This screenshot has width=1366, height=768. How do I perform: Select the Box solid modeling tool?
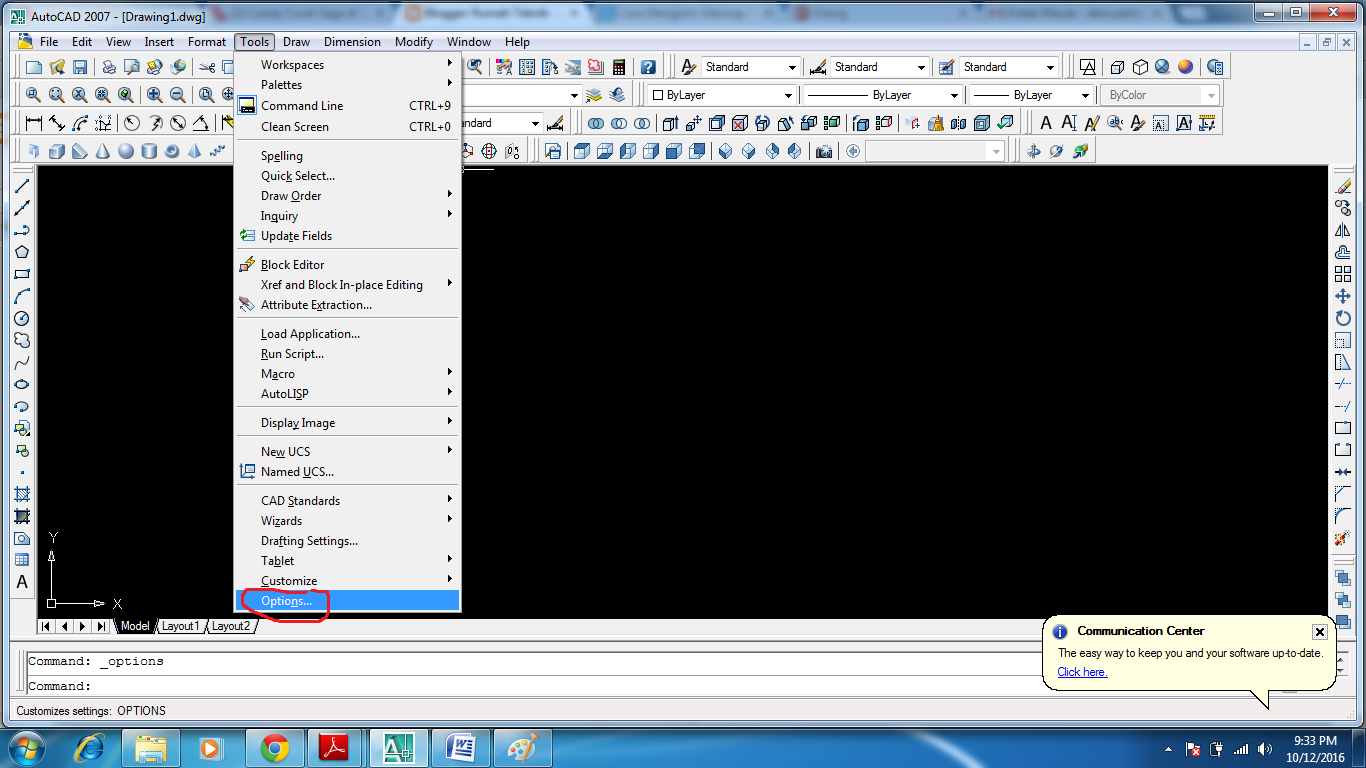point(57,151)
